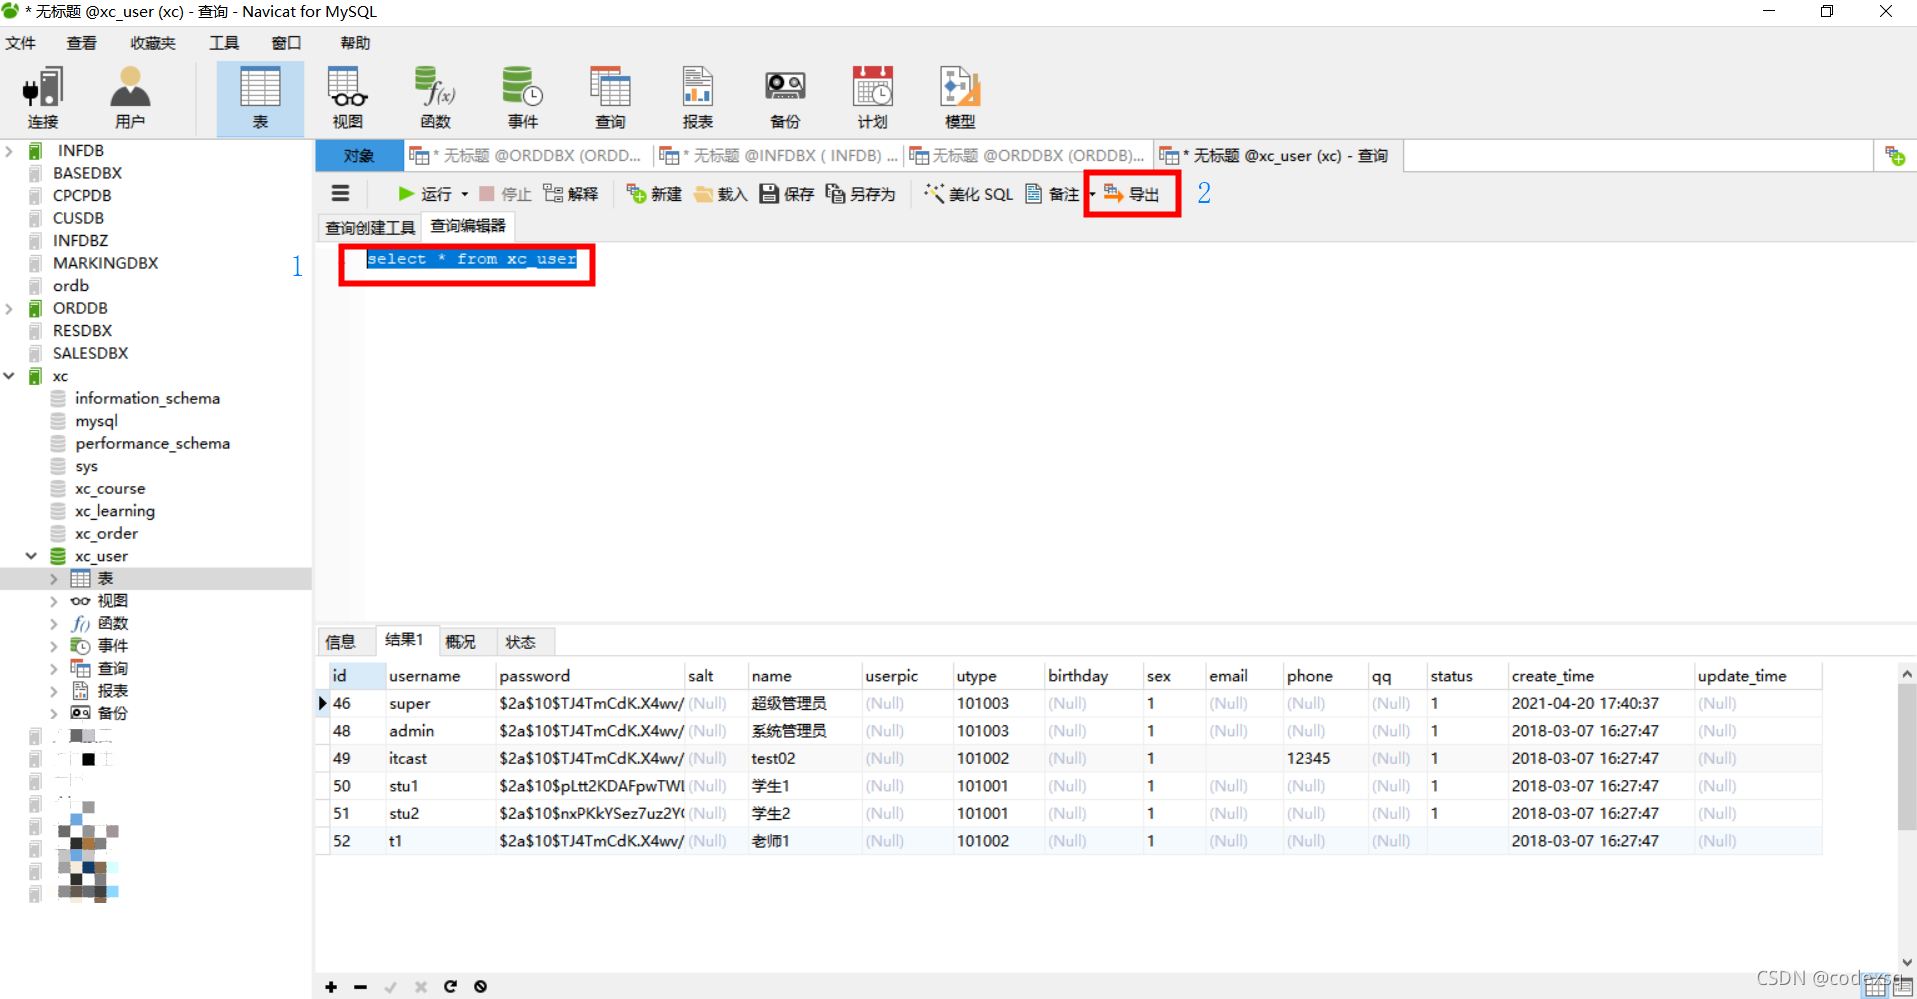Open the 计划 (Schedule) icon

pos(871,95)
